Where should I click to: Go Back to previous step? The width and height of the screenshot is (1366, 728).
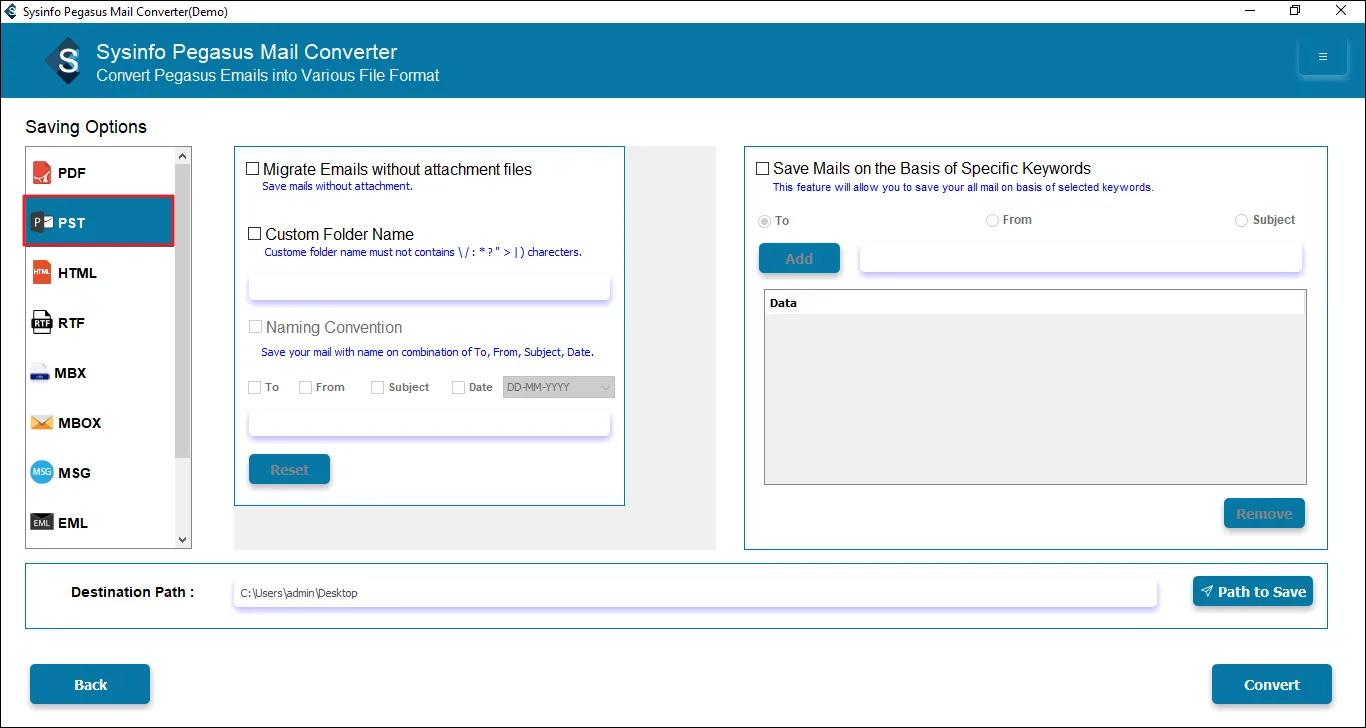(x=90, y=684)
